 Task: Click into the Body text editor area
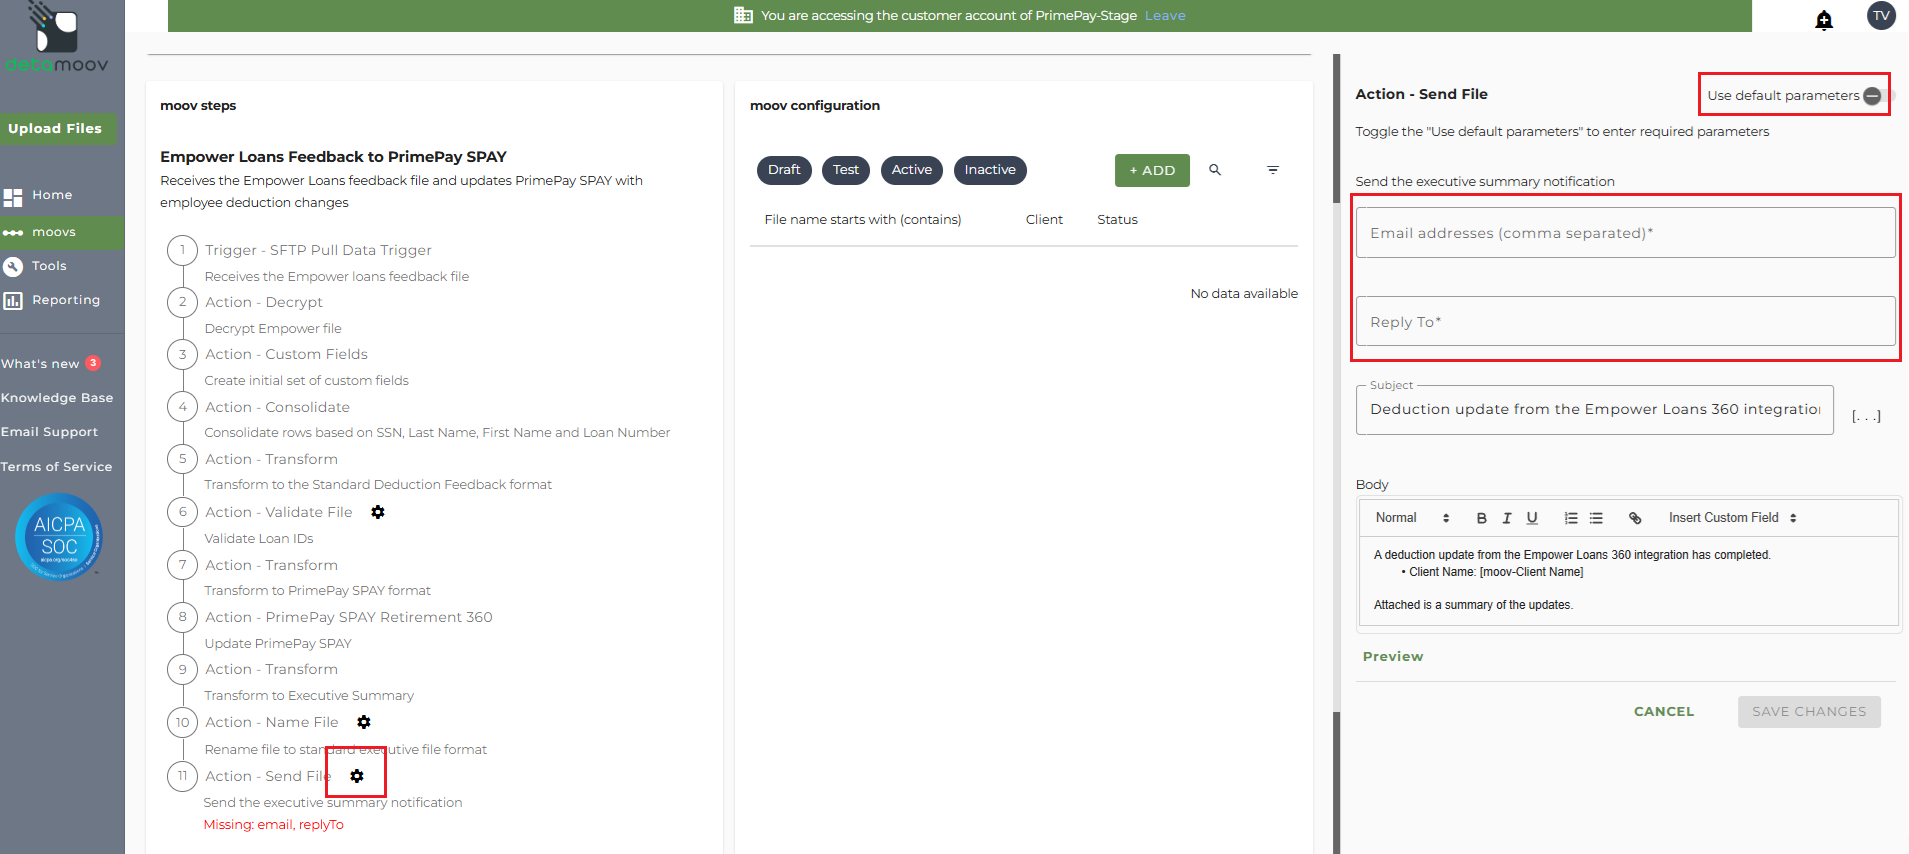click(1628, 581)
